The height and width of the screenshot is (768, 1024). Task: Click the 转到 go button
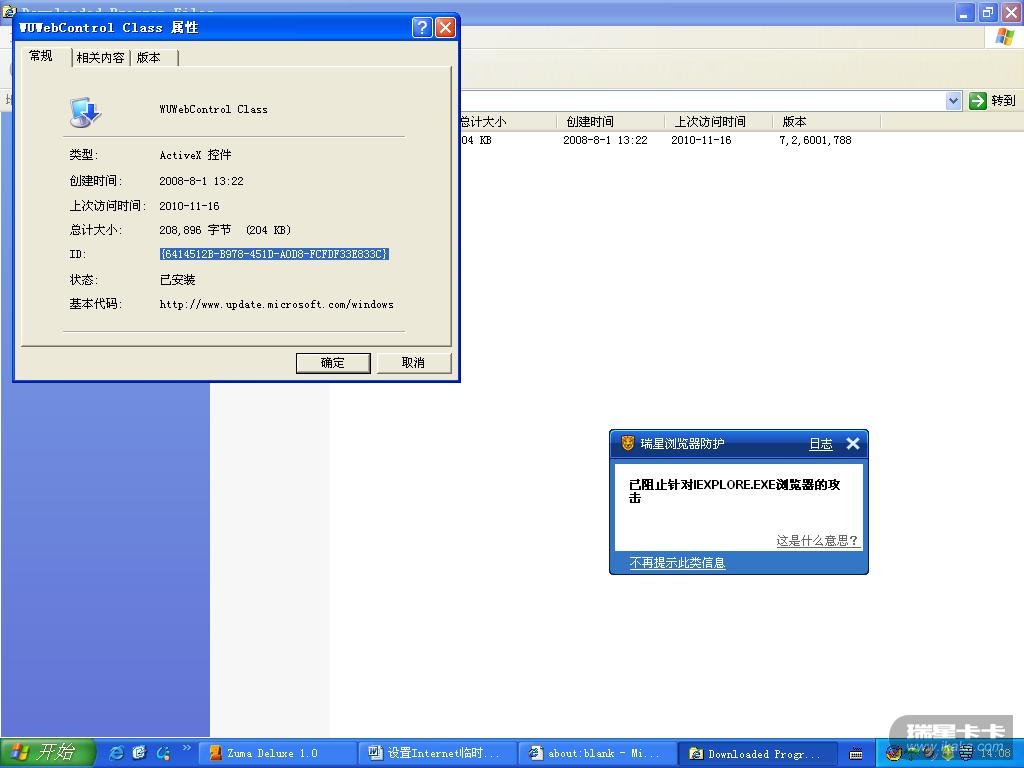[x=993, y=101]
